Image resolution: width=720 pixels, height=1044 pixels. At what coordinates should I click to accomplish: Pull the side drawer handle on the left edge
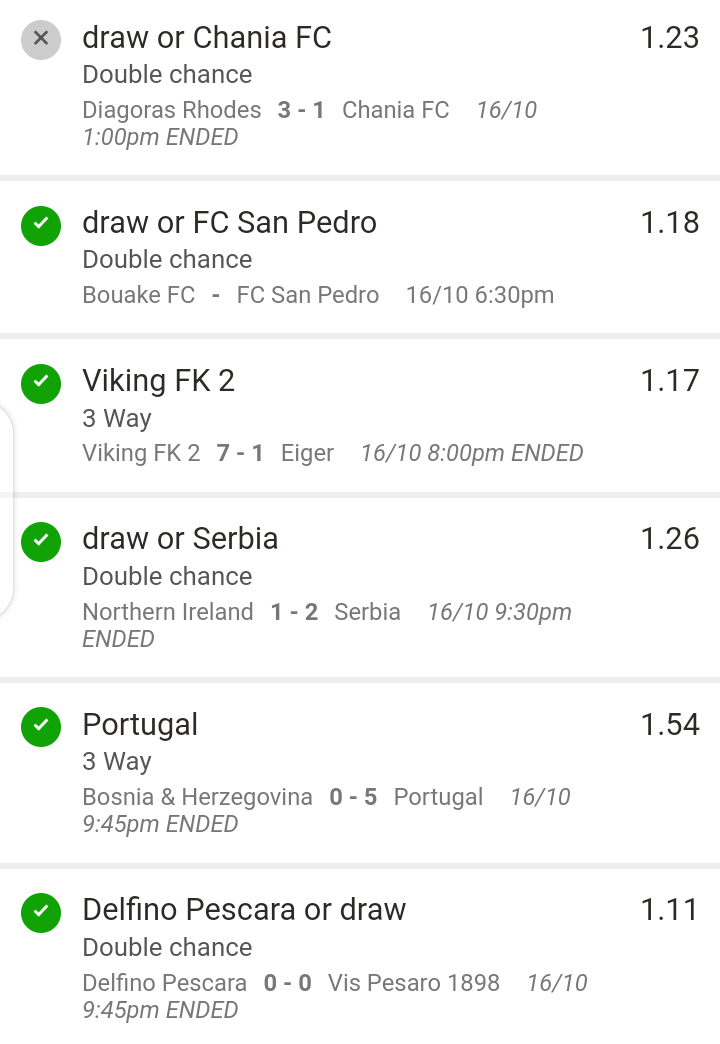tap(6, 511)
